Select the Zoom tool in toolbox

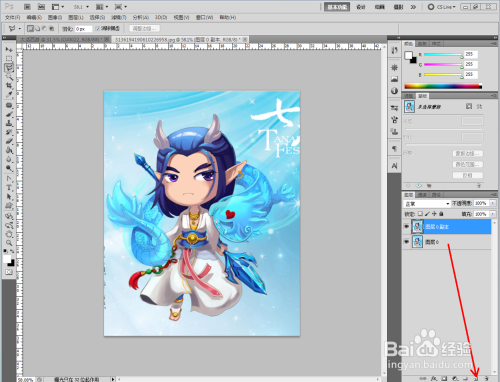(9, 243)
